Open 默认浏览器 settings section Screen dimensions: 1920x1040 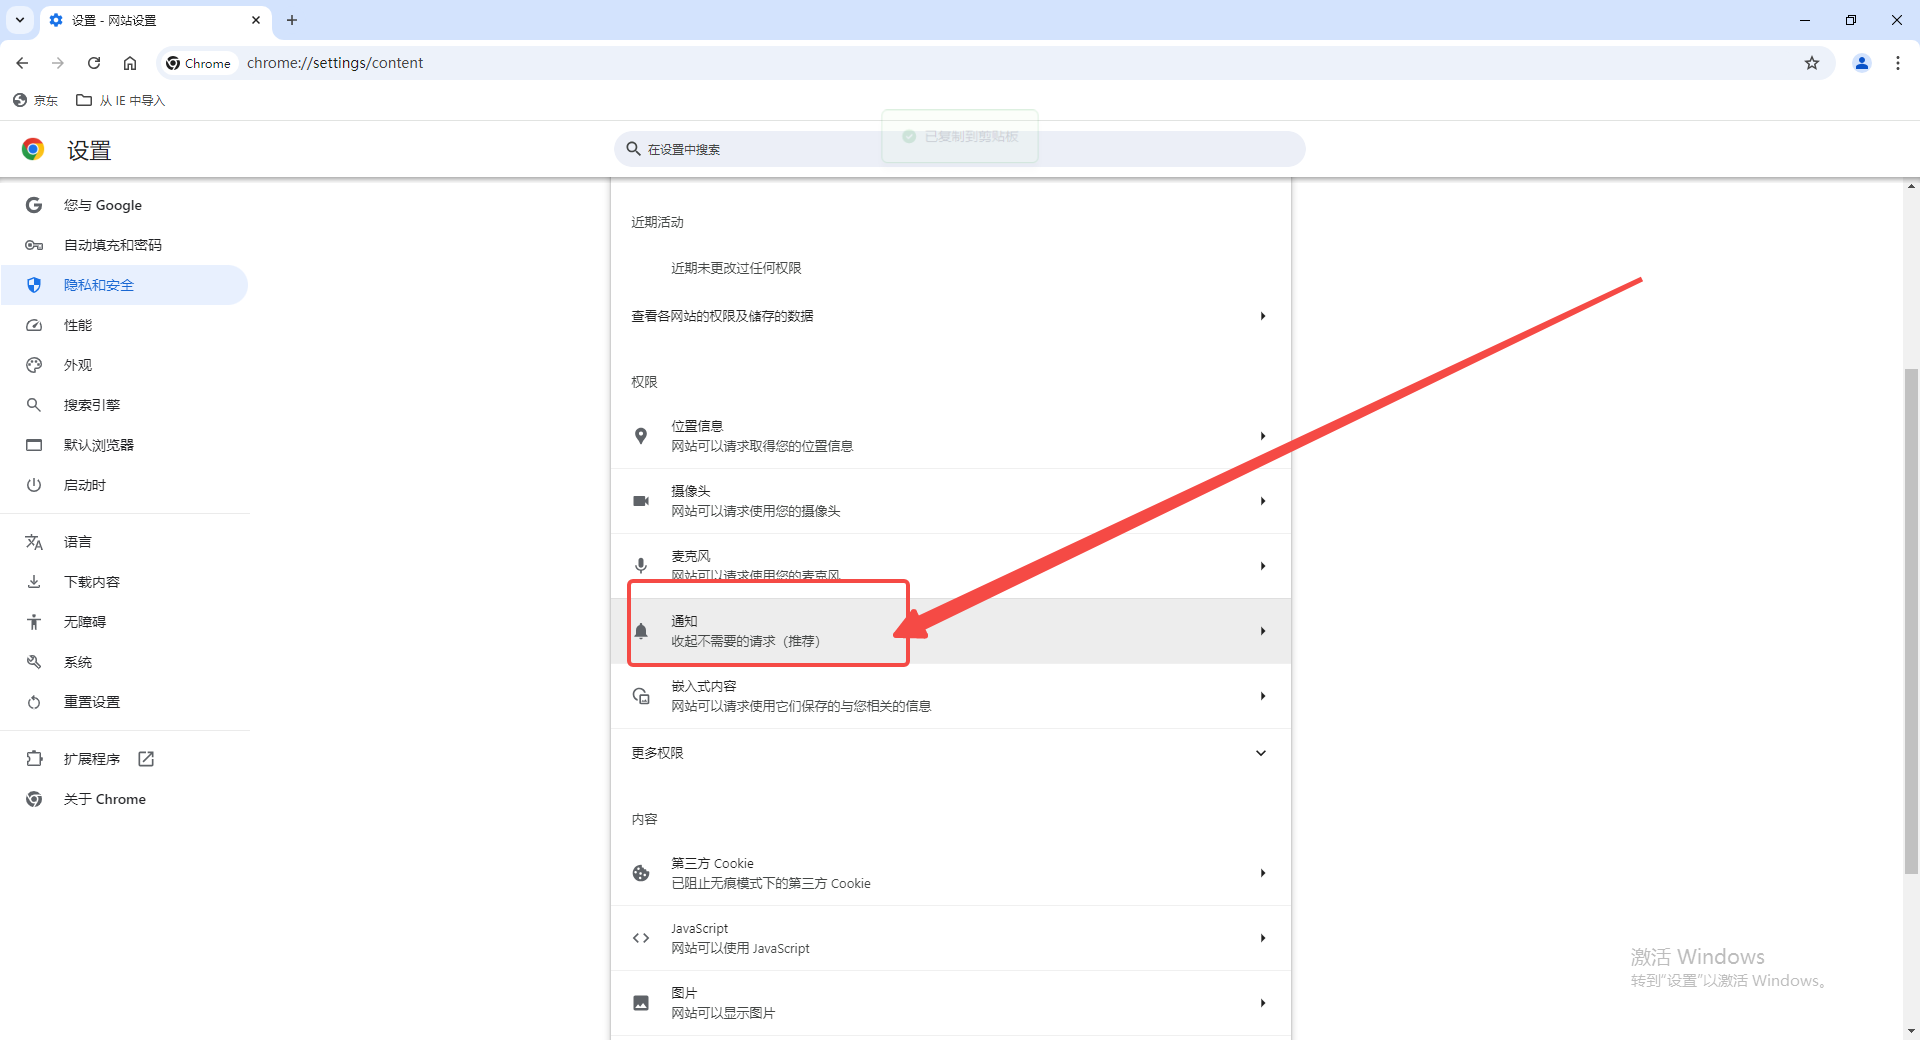click(x=125, y=445)
